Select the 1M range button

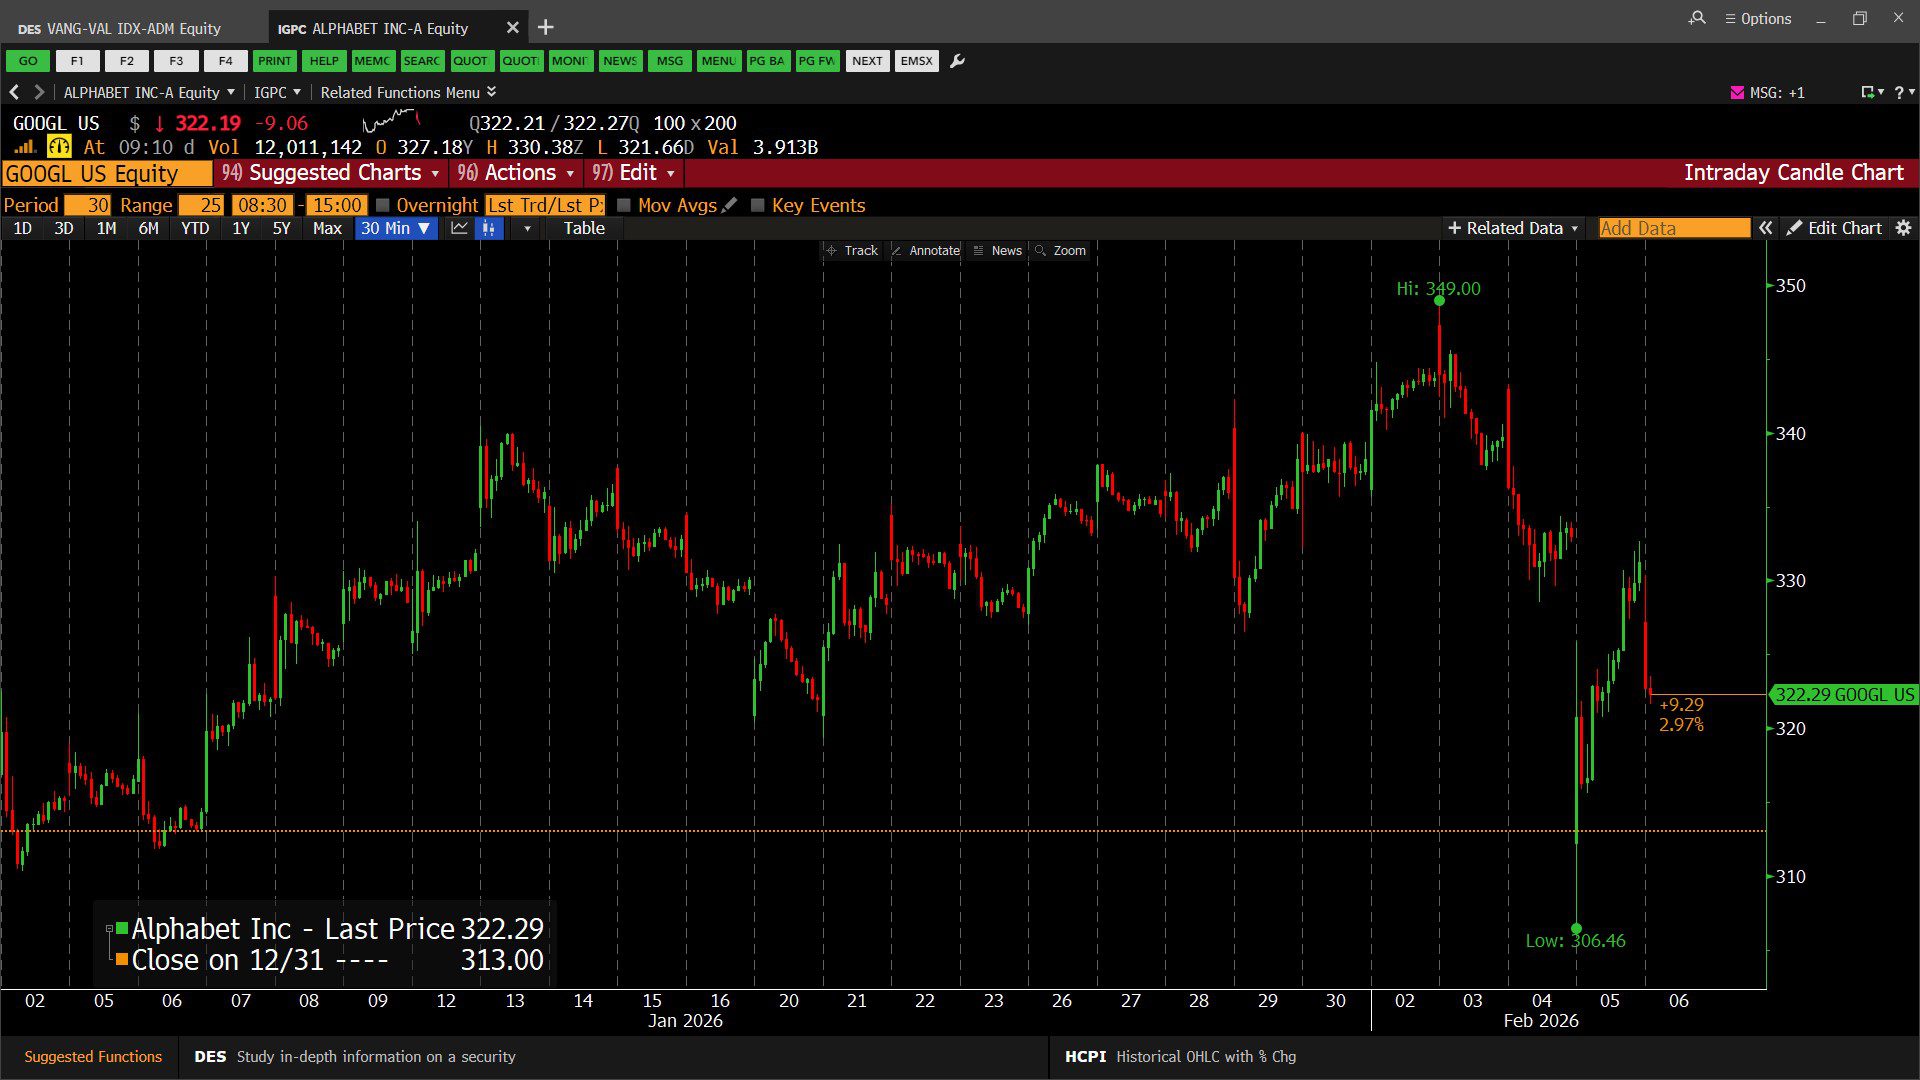tap(107, 228)
